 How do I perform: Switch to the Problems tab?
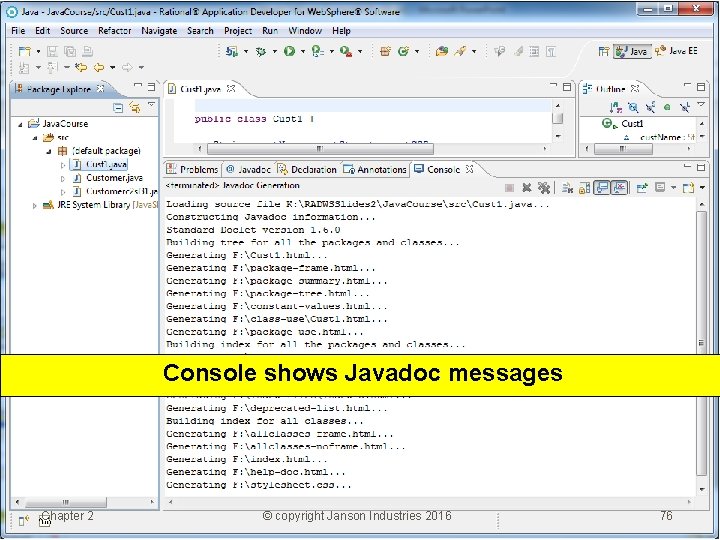[x=193, y=169]
